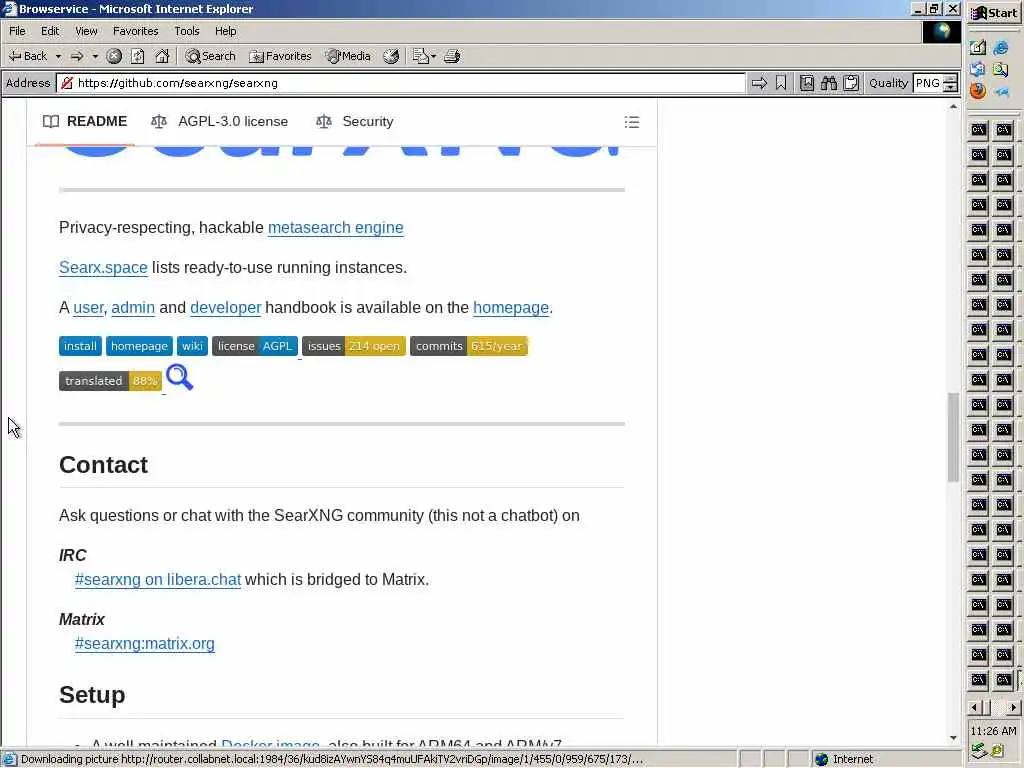Viewport: 1024px width, 768px height.
Task: Click the binoculars find icon
Action: click(x=829, y=83)
